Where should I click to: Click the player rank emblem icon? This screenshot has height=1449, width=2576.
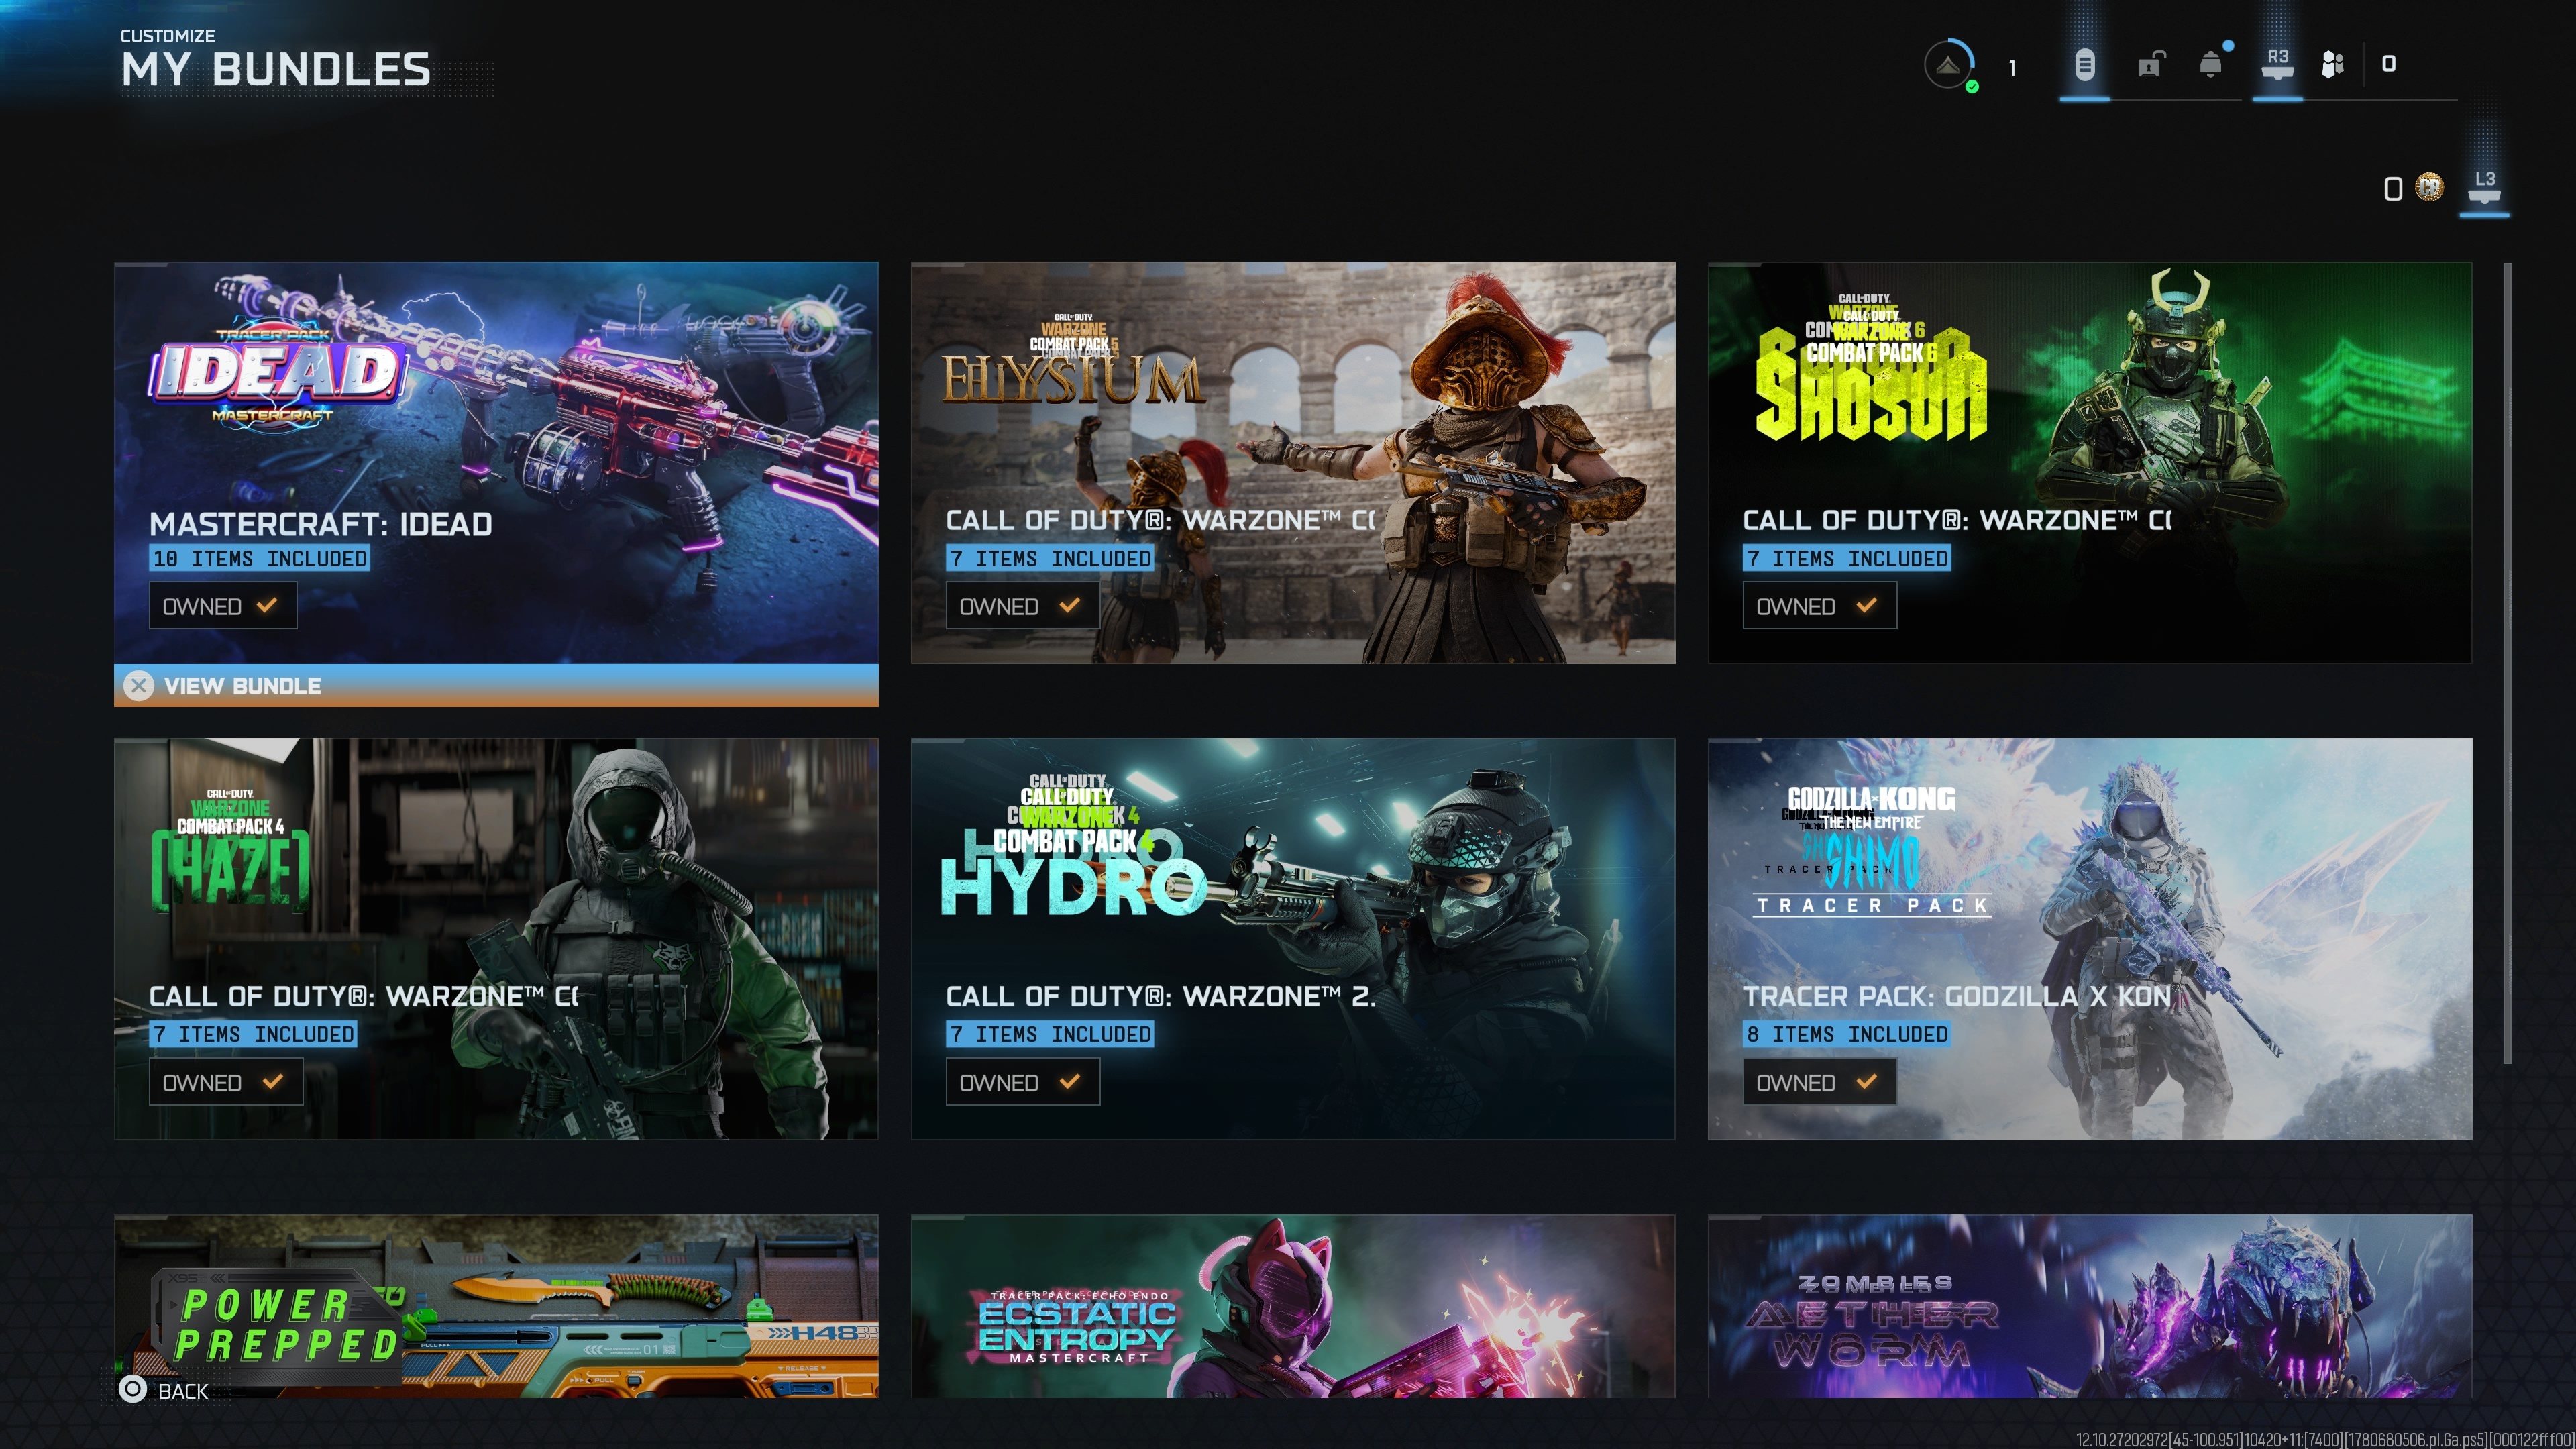1949,65
